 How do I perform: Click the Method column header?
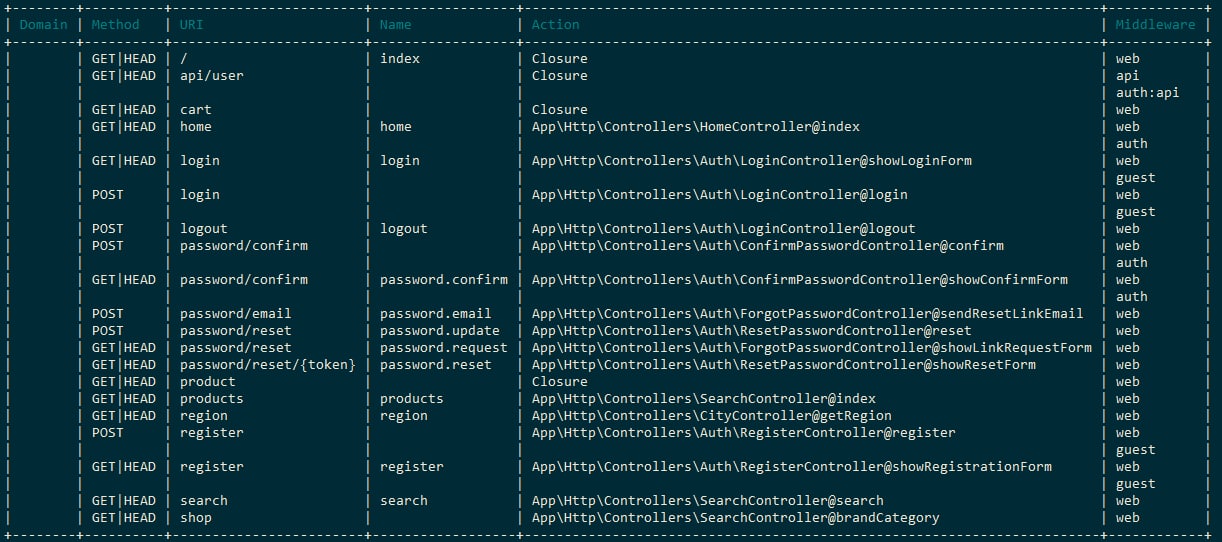coord(116,24)
